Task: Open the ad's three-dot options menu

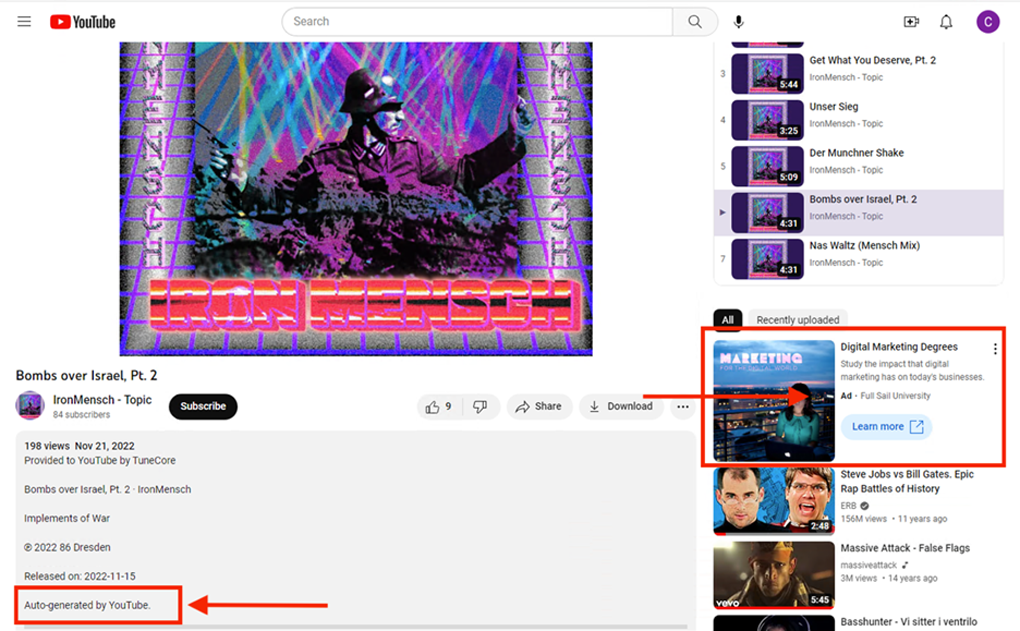Action: pyautogui.click(x=994, y=349)
